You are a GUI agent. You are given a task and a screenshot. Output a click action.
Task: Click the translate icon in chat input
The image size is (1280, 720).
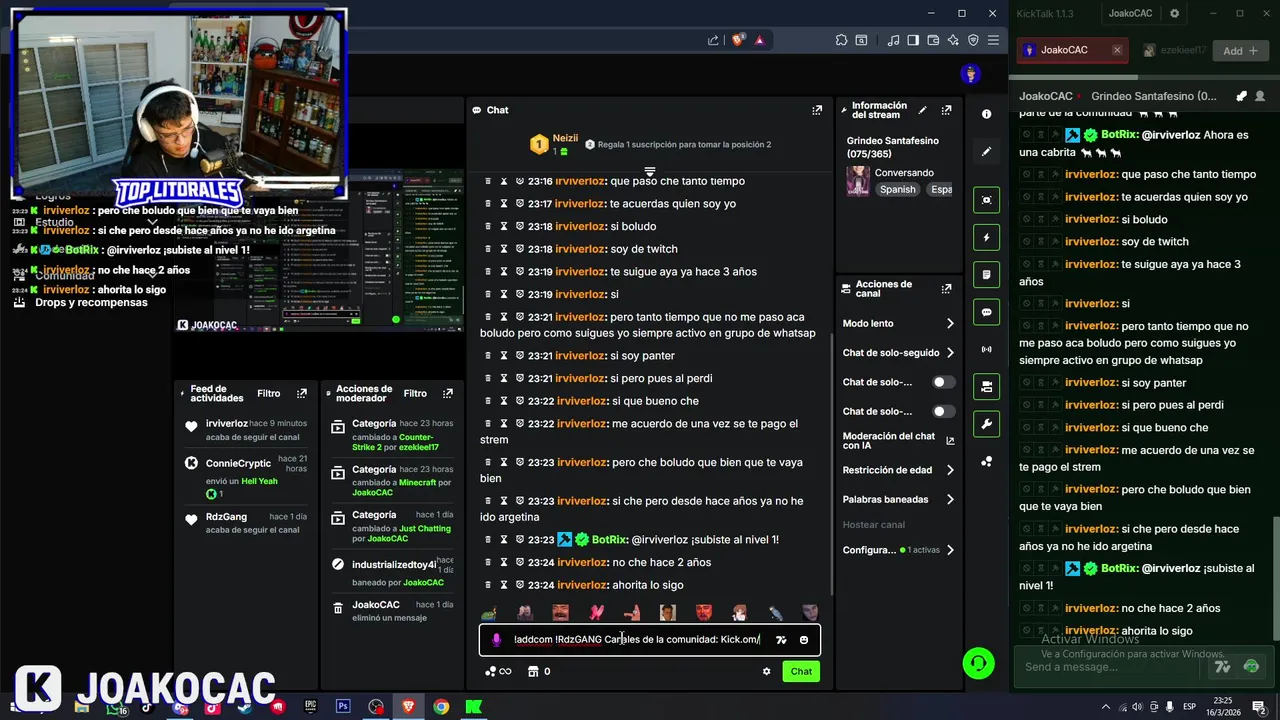[781, 640]
